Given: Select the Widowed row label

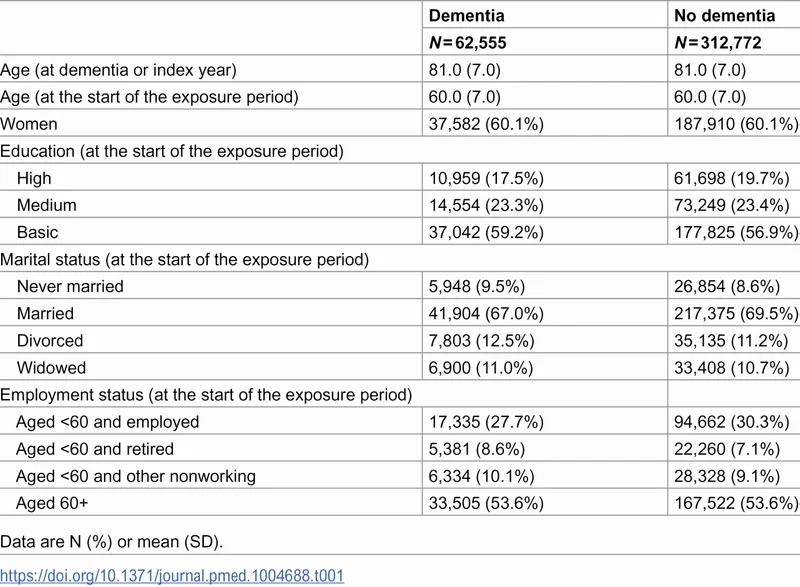Looking at the screenshot, I should tap(51, 367).
